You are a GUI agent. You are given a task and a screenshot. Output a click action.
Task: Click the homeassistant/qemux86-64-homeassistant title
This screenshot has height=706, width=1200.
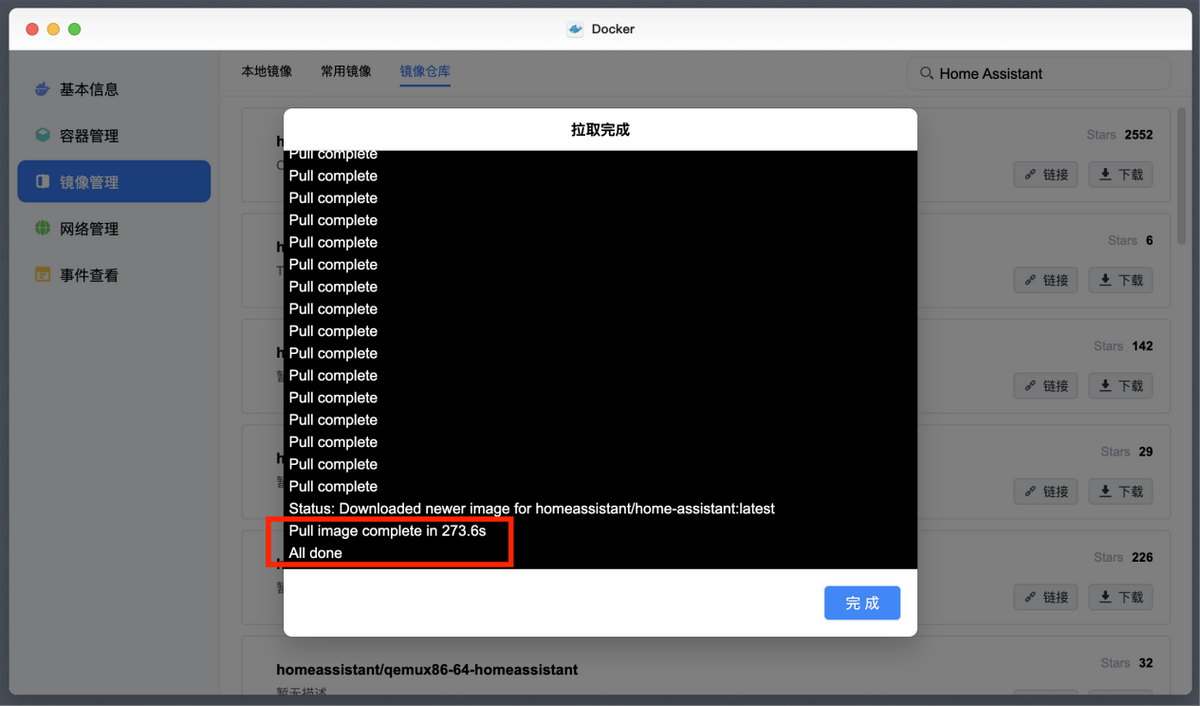point(427,669)
